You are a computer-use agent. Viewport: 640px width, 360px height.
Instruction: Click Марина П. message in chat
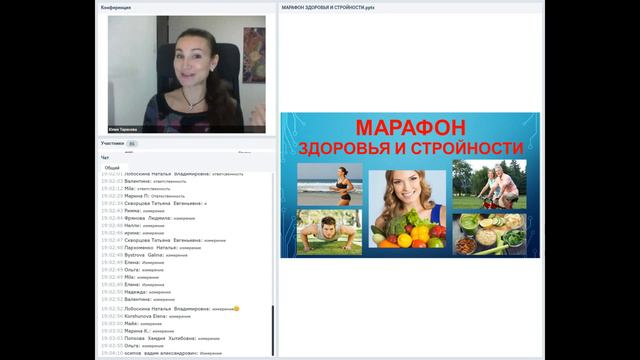coord(143,196)
